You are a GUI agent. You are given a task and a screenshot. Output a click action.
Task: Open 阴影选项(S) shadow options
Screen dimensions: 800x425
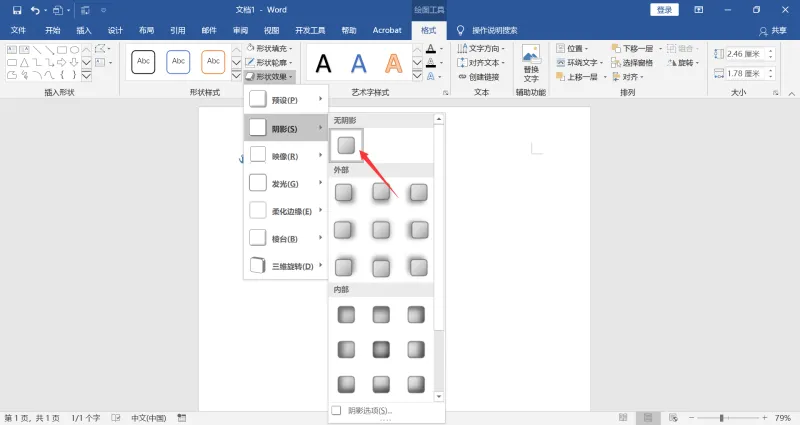(370, 410)
